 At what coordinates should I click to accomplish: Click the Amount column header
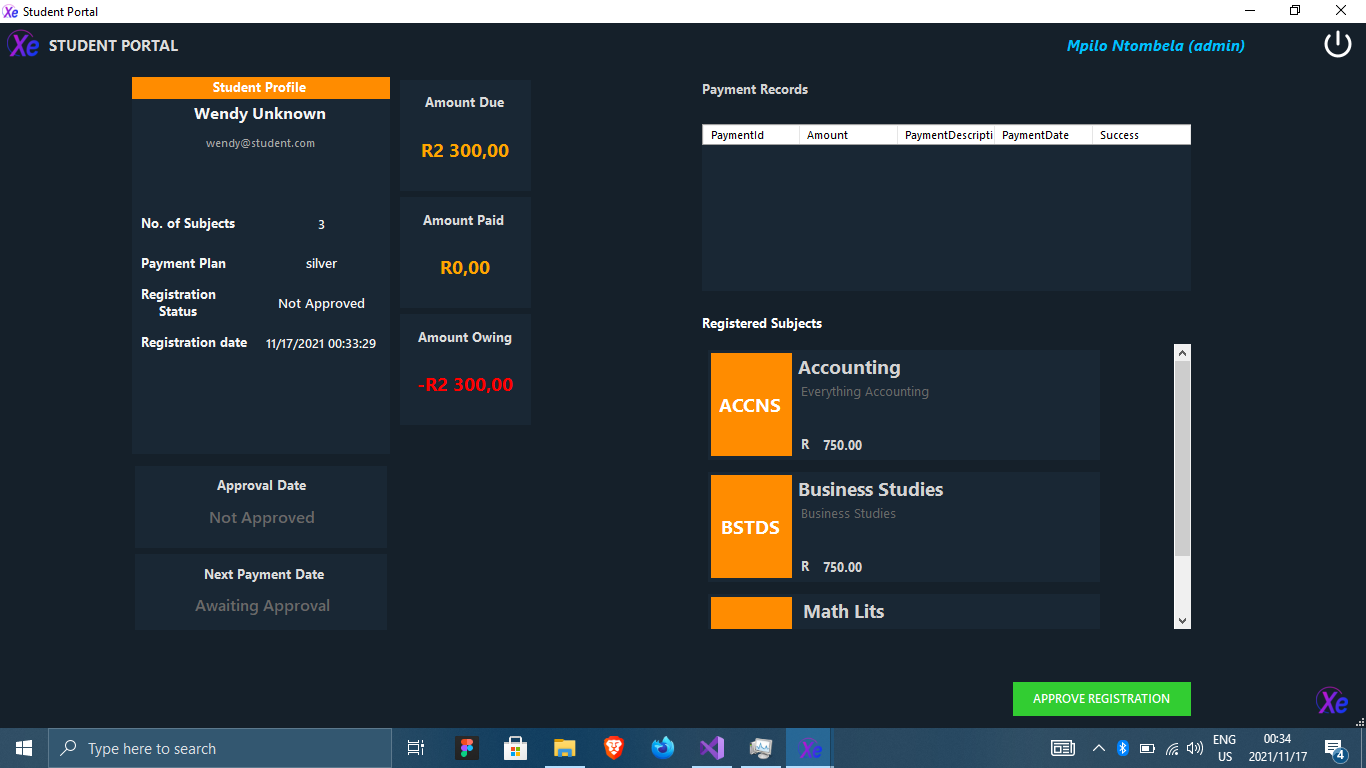pyautogui.click(x=848, y=135)
